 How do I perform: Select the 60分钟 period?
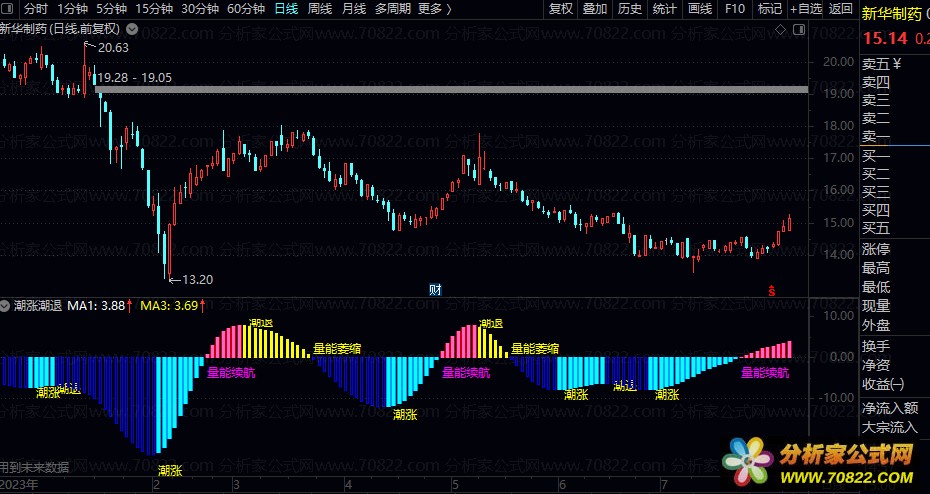pos(246,8)
